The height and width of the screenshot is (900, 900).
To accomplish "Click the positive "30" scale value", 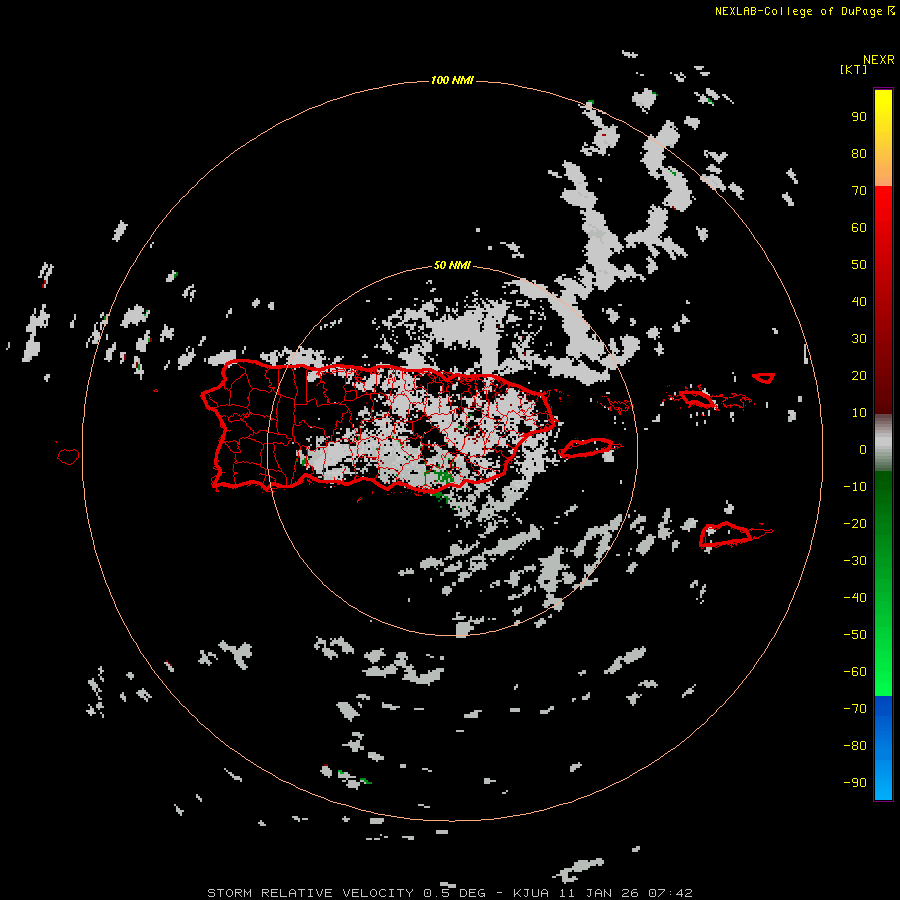I will tap(859, 339).
